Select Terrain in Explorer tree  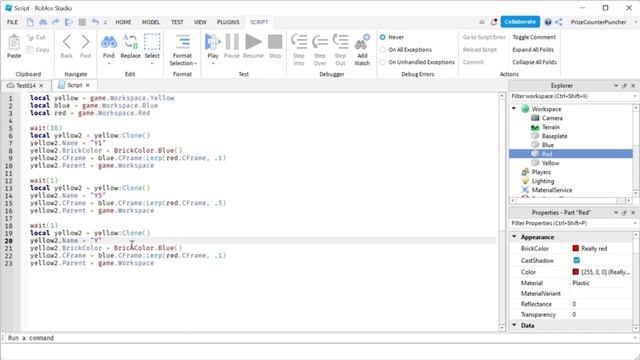tap(551, 127)
